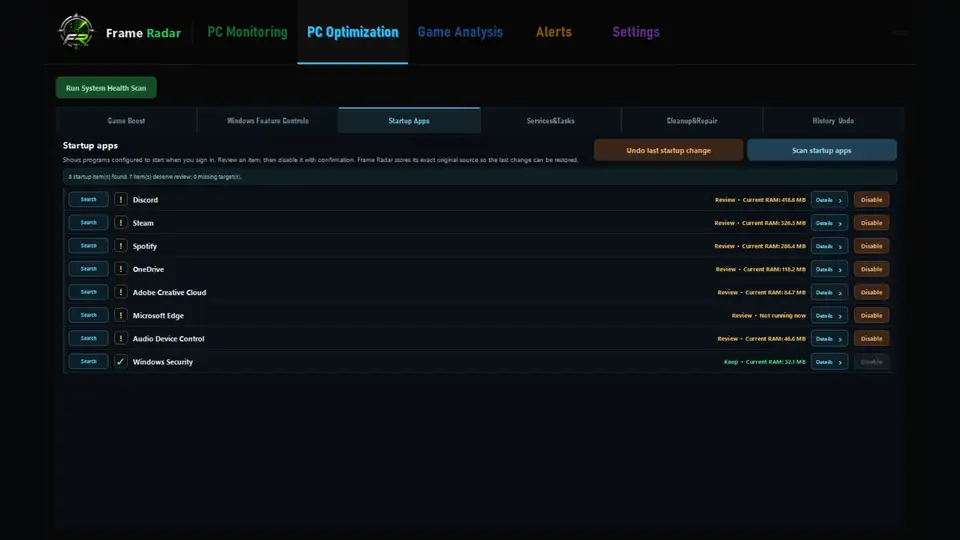Switch to the Game Boost sub-tab

[126, 121]
